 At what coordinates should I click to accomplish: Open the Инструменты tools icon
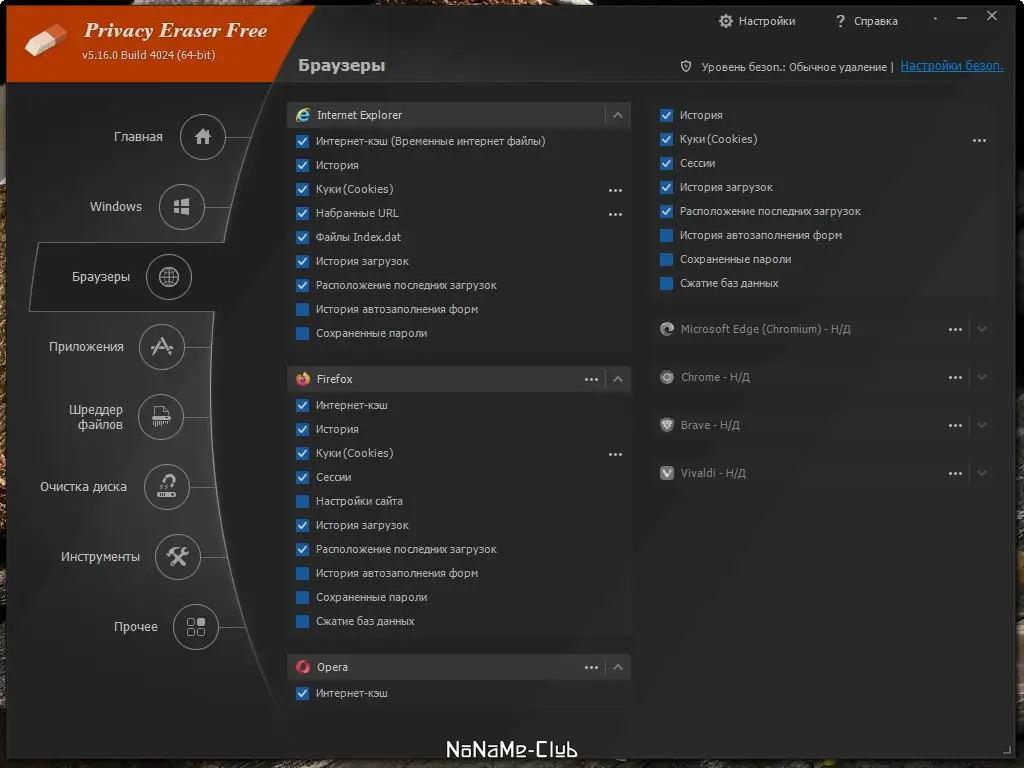tap(178, 557)
